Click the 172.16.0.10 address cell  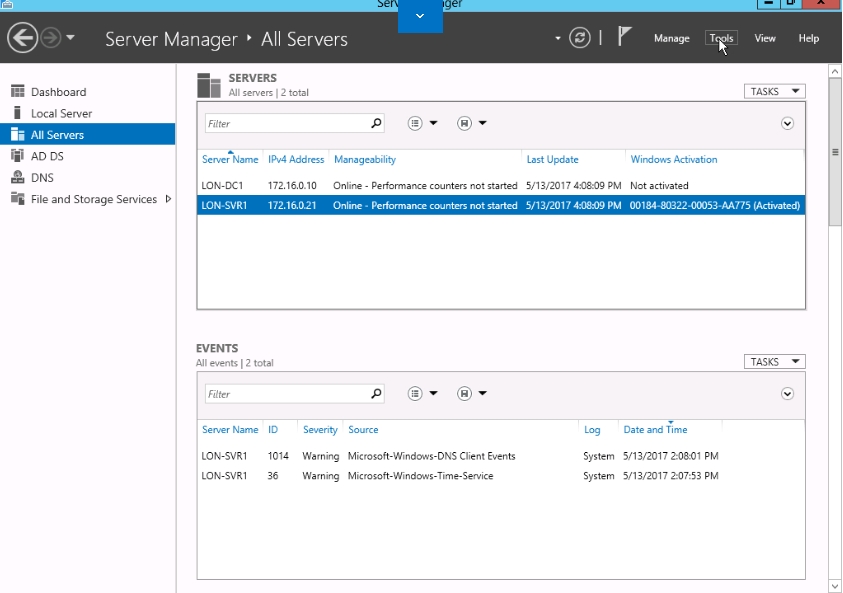292,185
